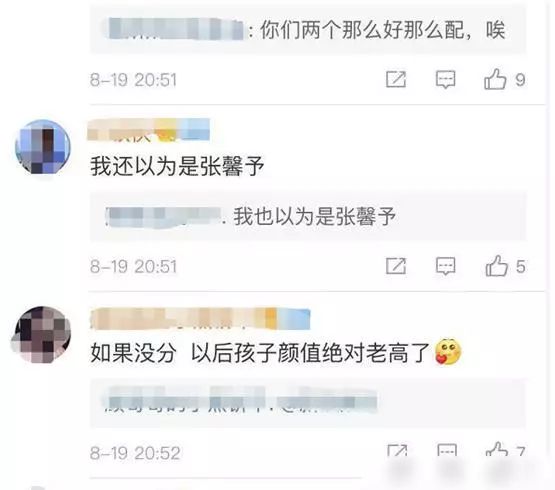555x490 pixels.
Task: Tap repost icon on the 20:52 comment
Action: (x=397, y=451)
